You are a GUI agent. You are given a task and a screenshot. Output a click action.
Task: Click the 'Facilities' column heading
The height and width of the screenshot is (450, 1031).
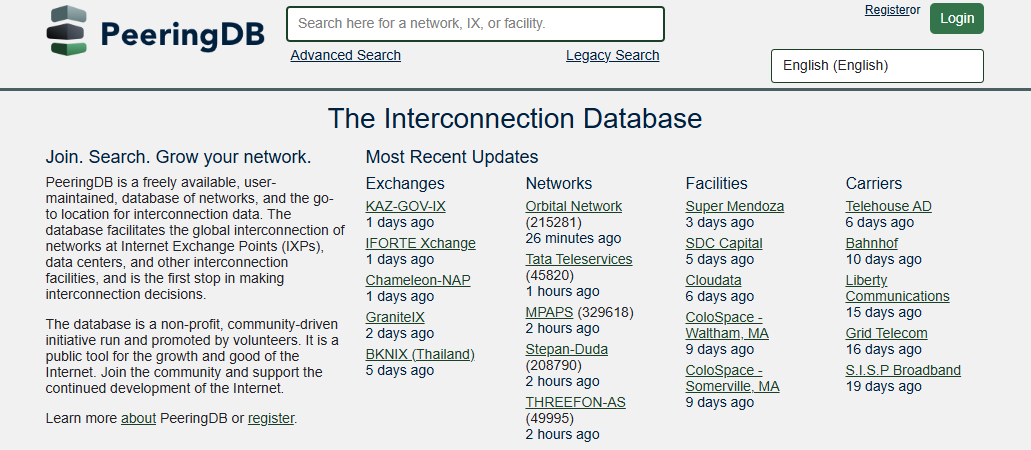point(716,183)
